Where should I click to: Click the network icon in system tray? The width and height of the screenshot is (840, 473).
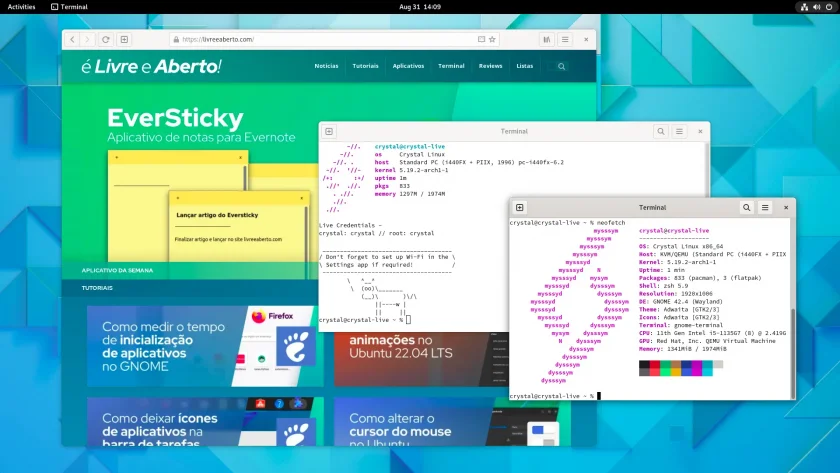coord(804,7)
